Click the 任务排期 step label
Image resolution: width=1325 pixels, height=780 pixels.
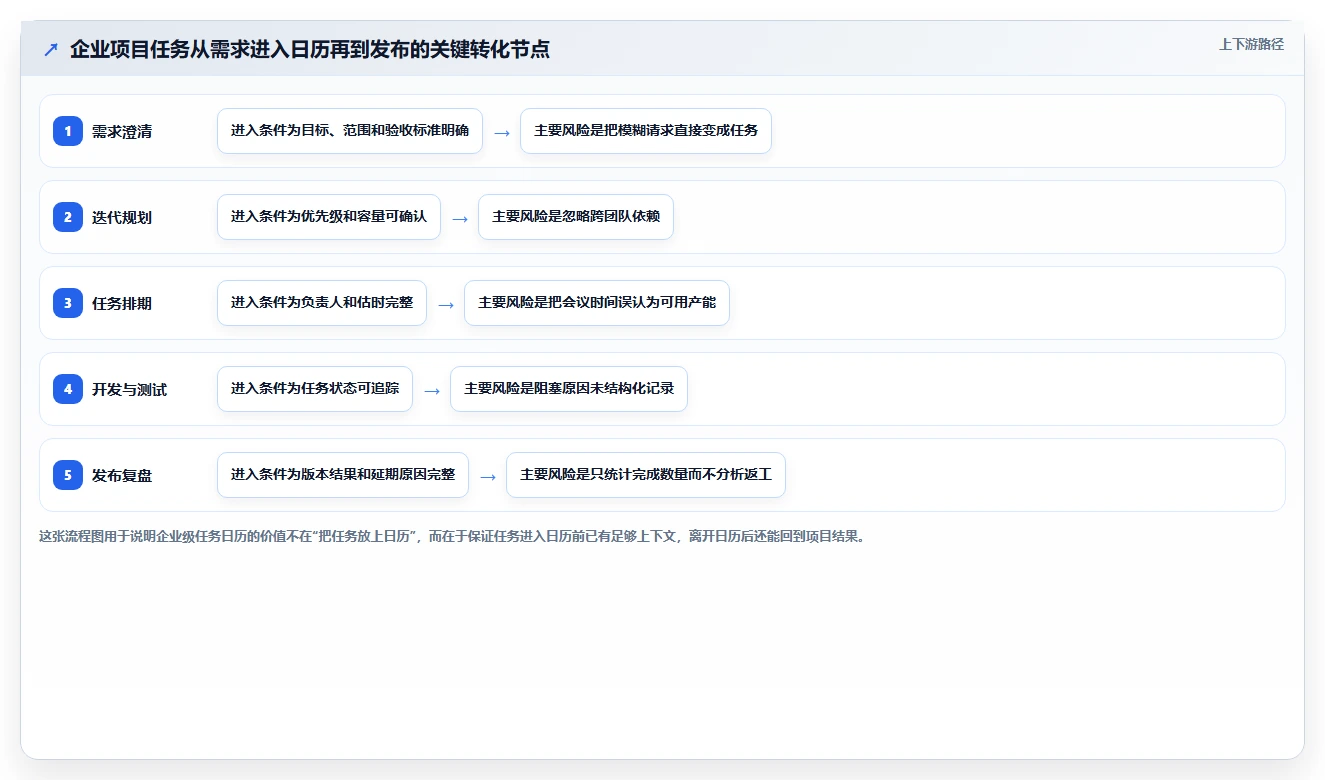pyautogui.click(x=122, y=303)
